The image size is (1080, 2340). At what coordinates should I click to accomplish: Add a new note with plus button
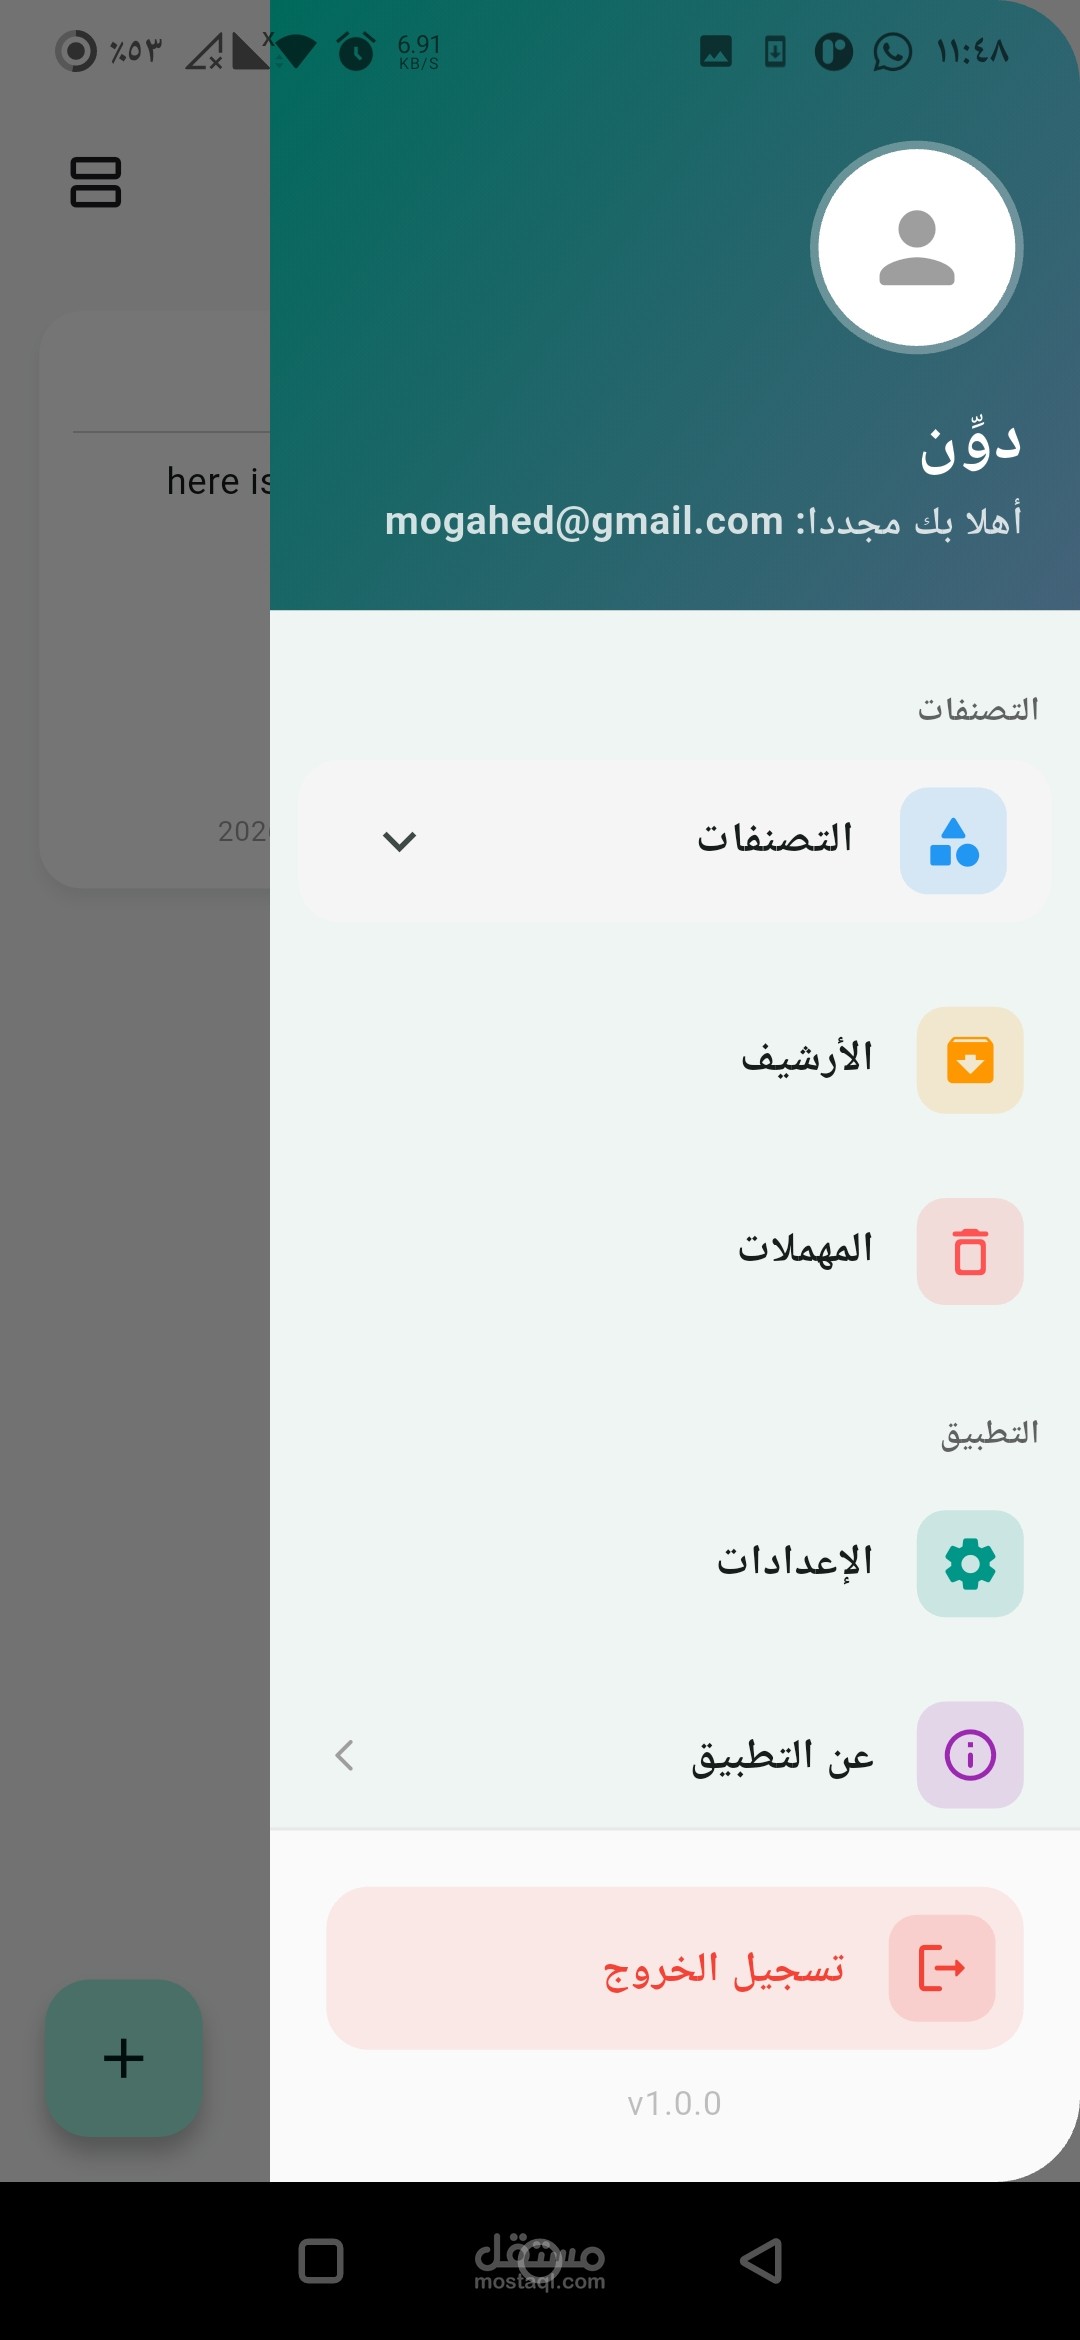124,2058
